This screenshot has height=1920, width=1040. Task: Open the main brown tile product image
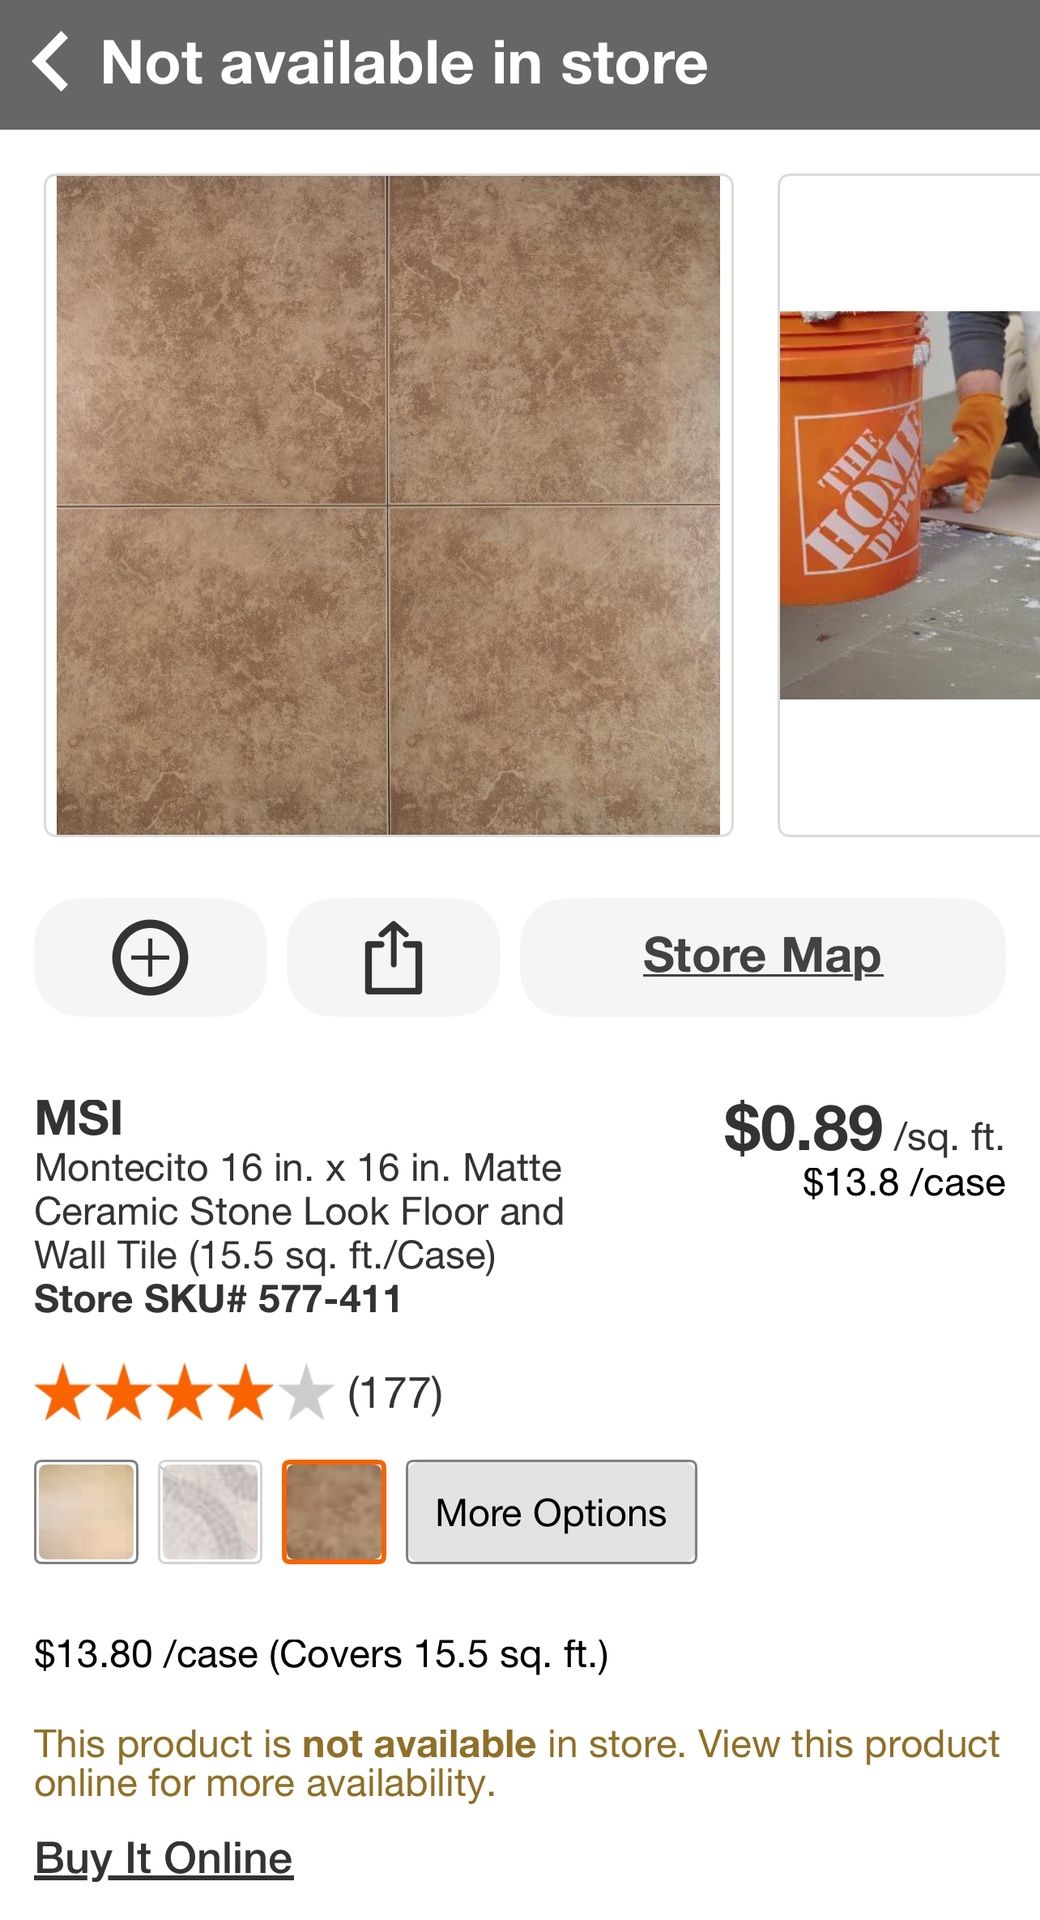[388, 505]
